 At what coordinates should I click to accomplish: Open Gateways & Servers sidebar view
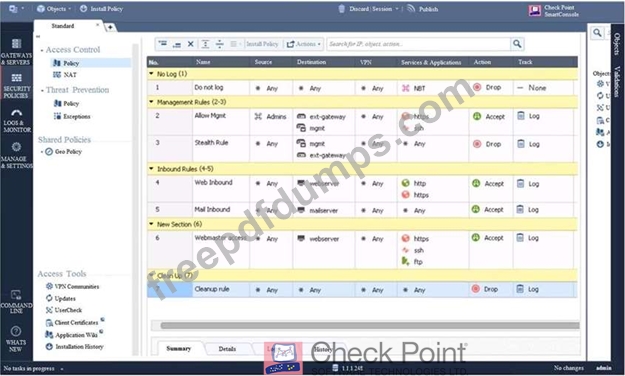tap(16, 51)
